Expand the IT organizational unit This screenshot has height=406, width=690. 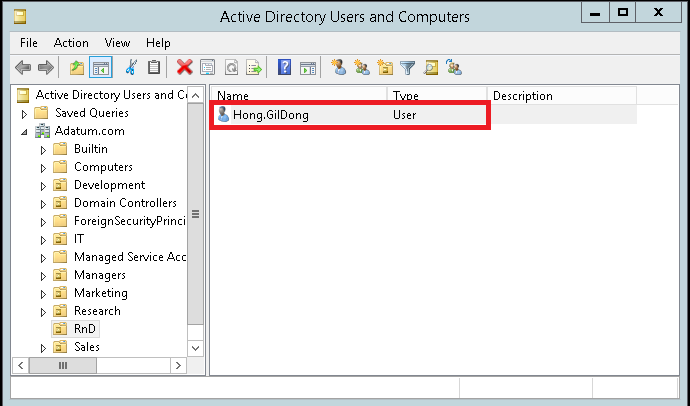pyautogui.click(x=43, y=240)
